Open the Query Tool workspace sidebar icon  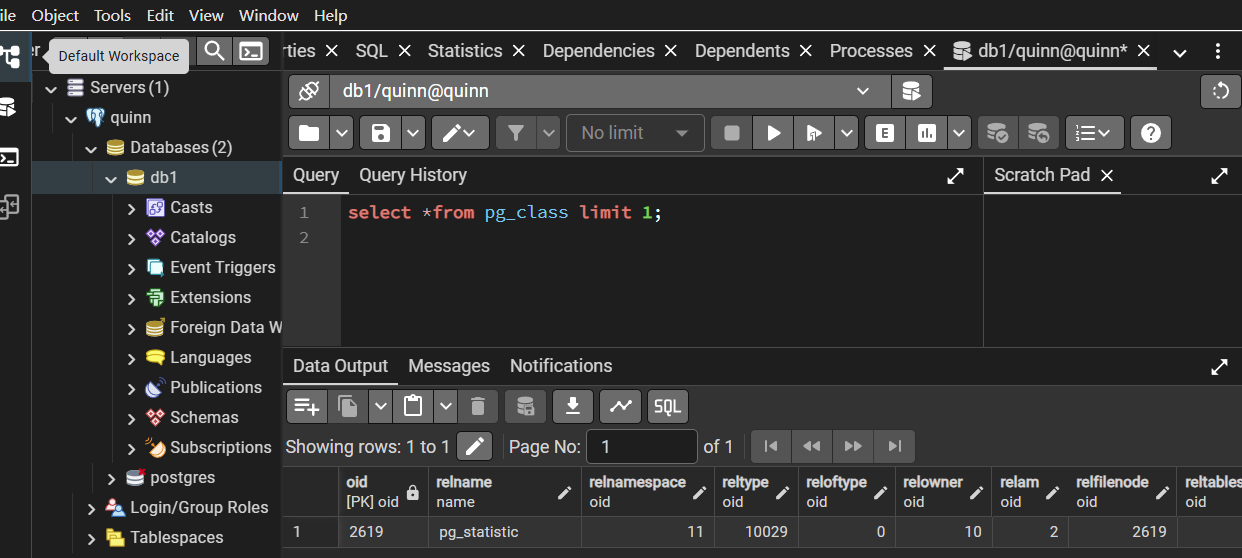8,106
